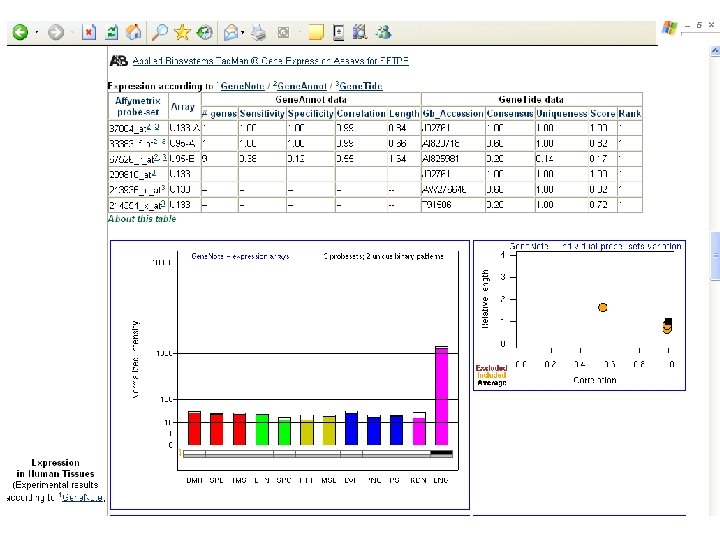Viewport: 720px width, 540px height.
Task: Click the Expression in Human Tissues heading
Action: pos(55,468)
